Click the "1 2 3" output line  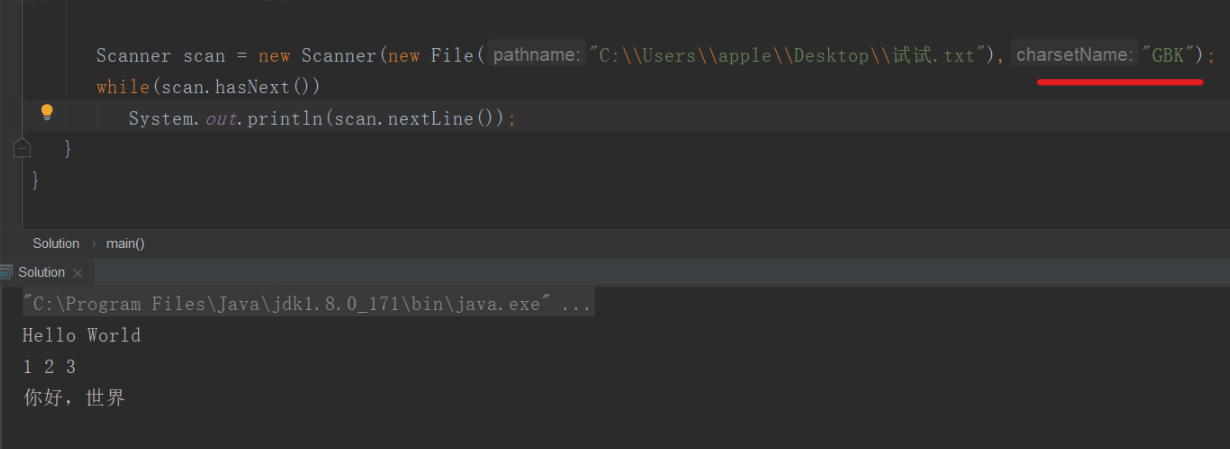[x=50, y=367]
